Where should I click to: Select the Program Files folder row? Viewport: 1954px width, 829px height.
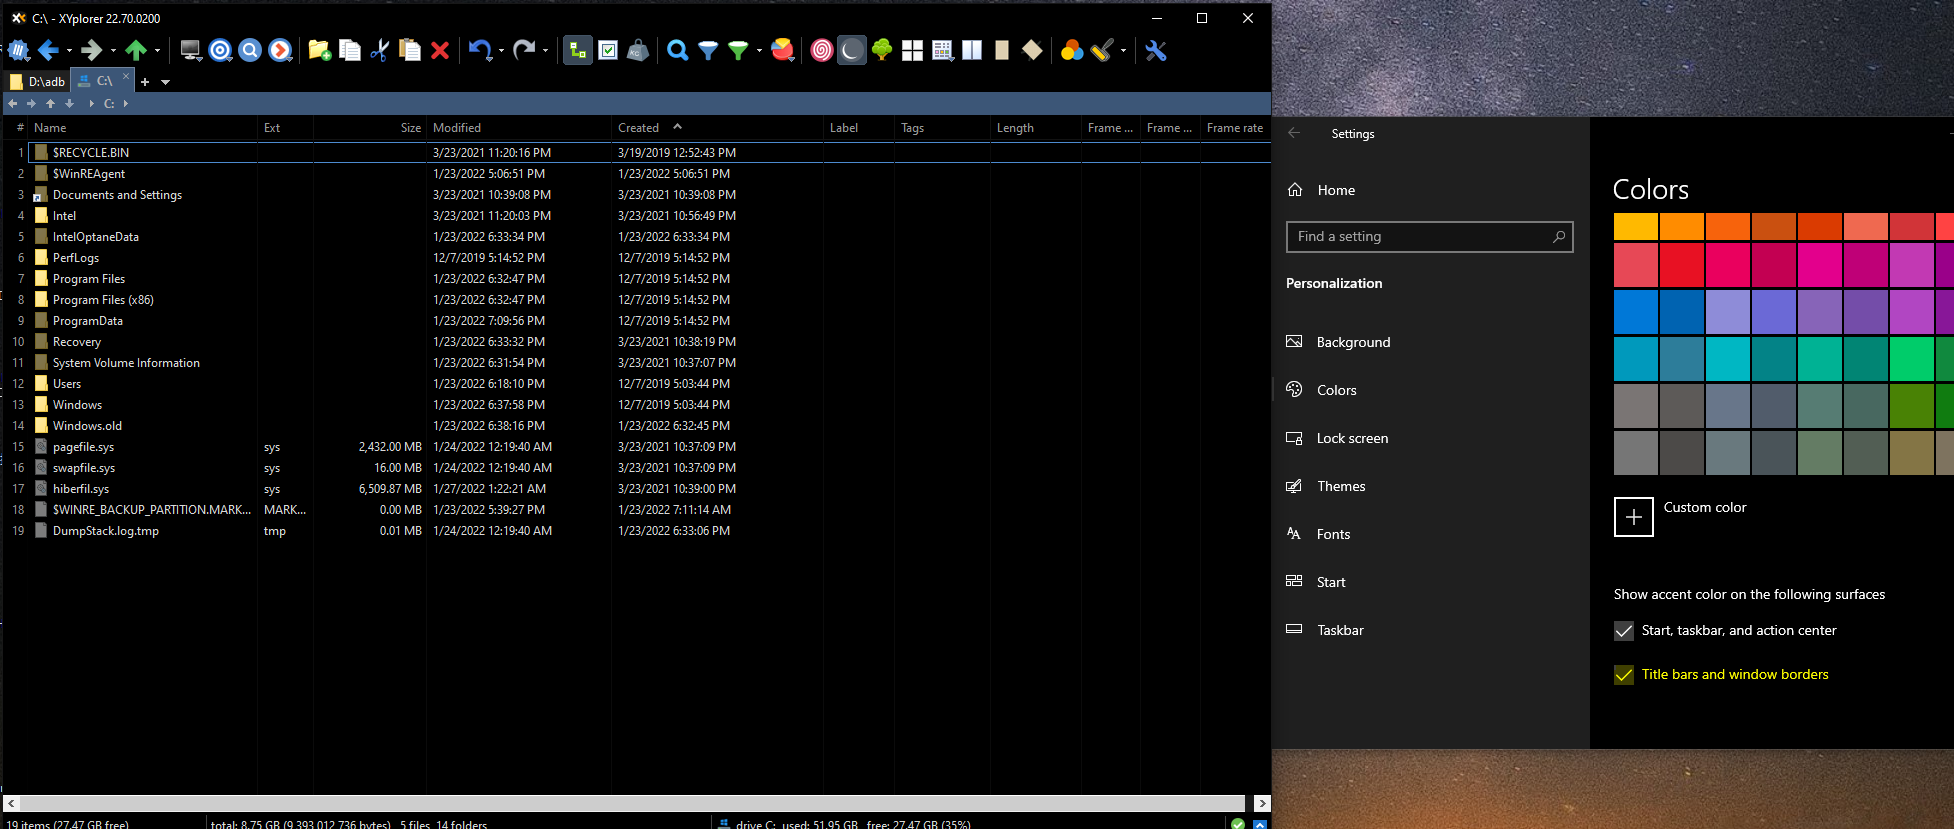point(636,279)
